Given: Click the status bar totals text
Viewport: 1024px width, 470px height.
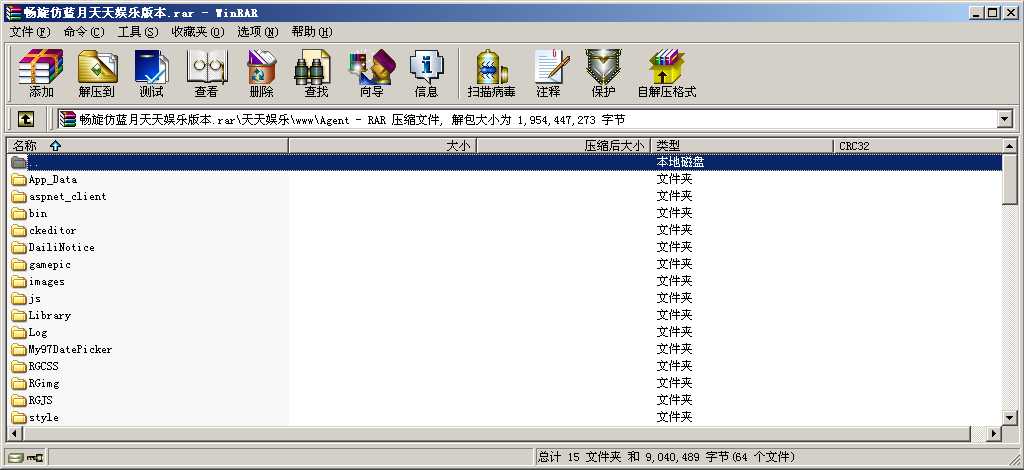Looking at the screenshot, I should (667, 457).
